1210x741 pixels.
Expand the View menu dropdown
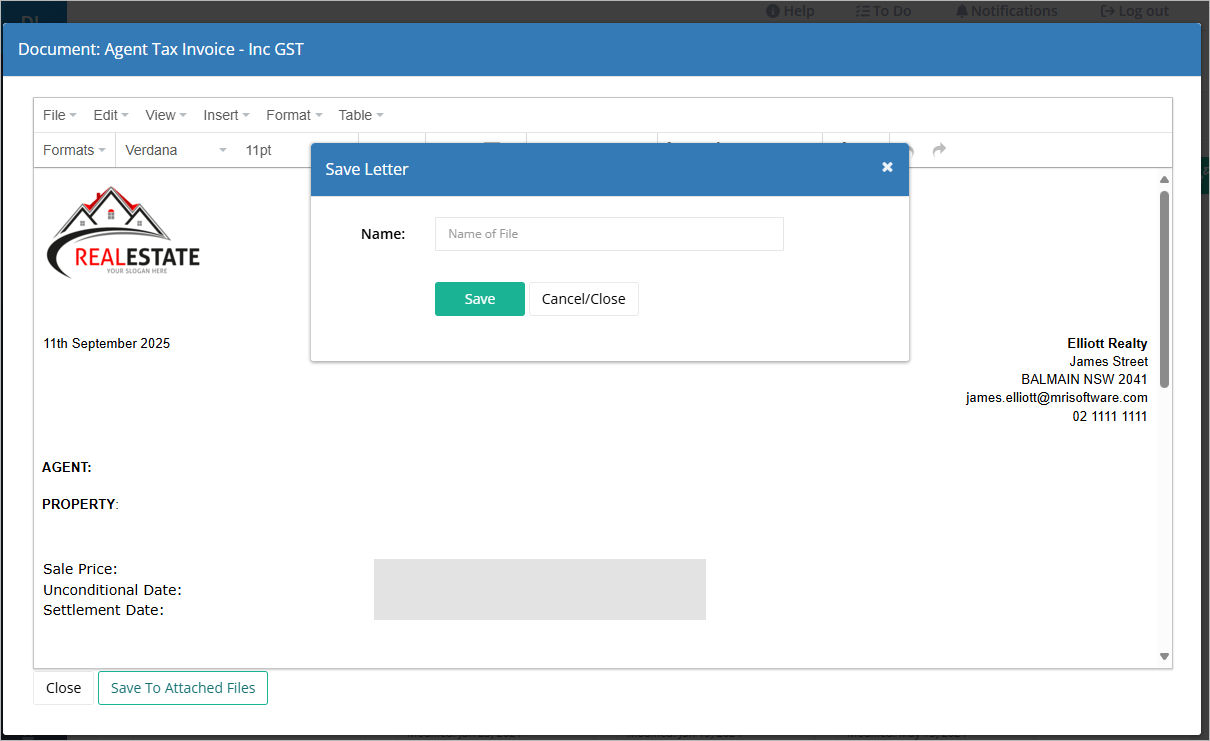click(x=165, y=115)
